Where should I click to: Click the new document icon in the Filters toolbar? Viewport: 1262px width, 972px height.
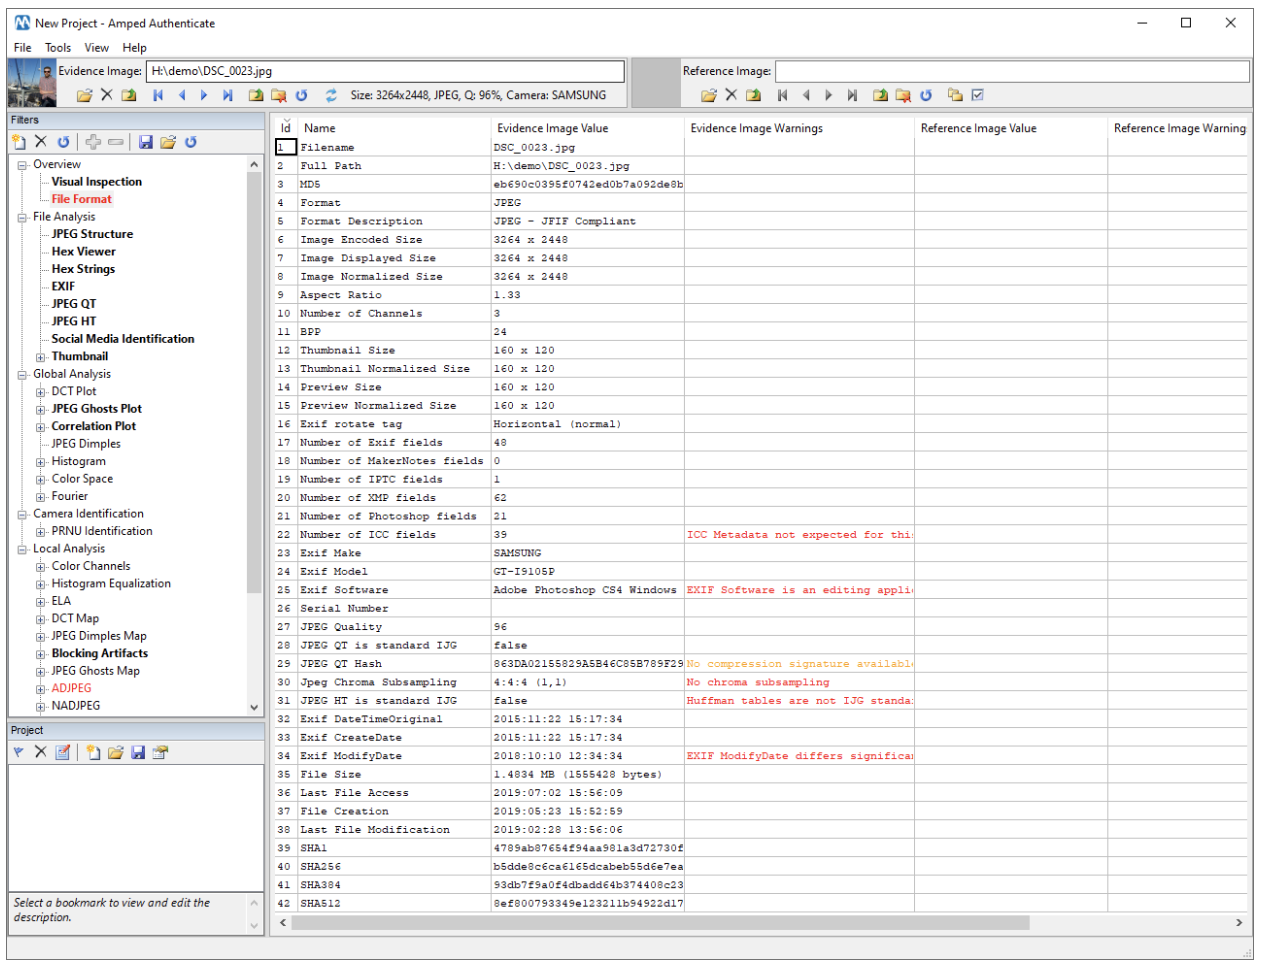pyautogui.click(x=19, y=142)
